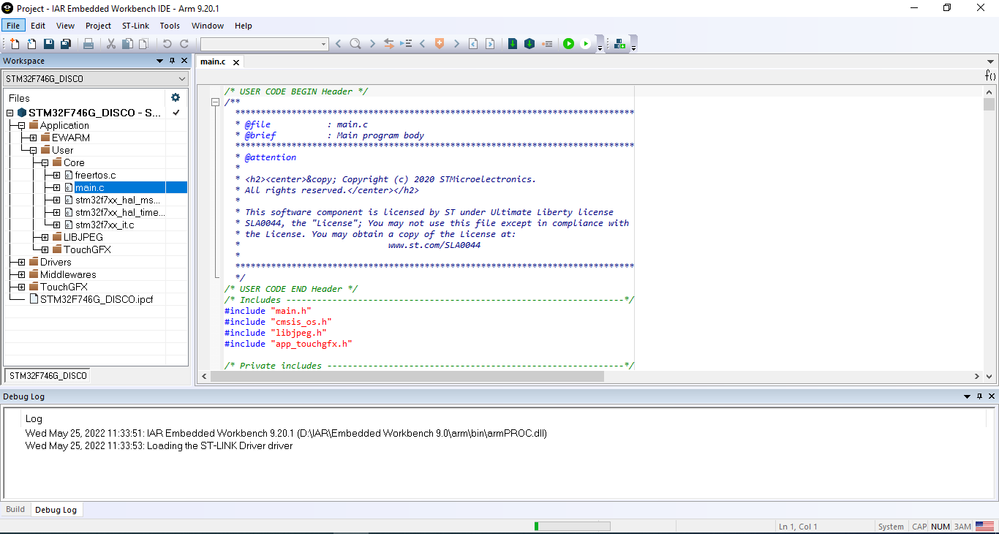999x534 pixels.
Task: Expand the Drivers folder
Action: (x=22, y=262)
